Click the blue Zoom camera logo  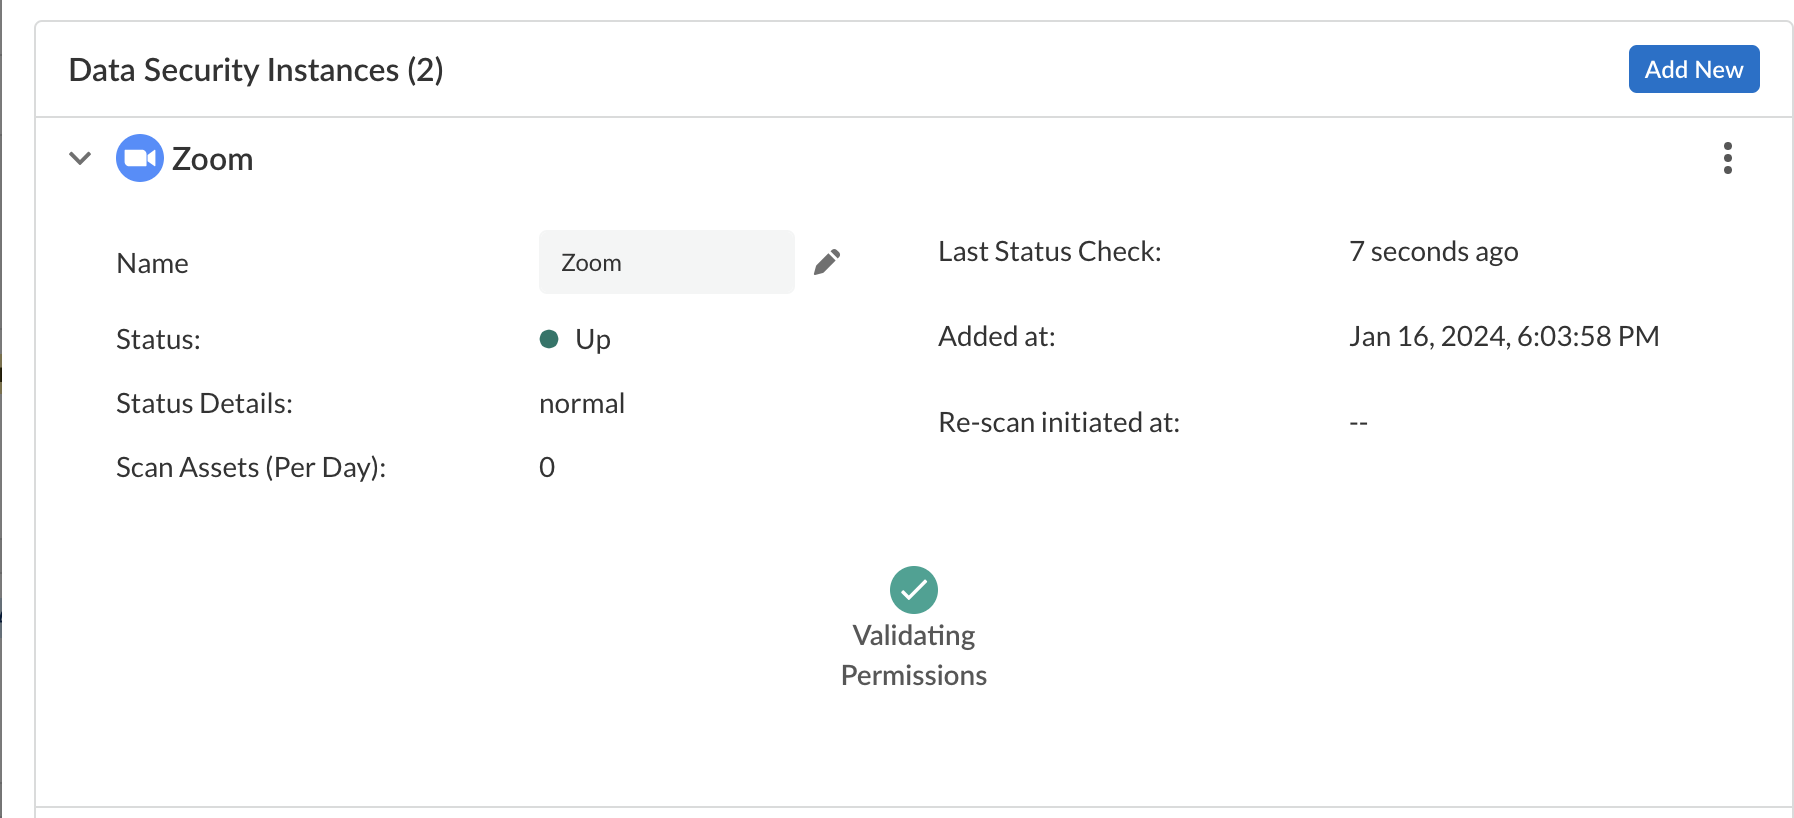[139, 158]
